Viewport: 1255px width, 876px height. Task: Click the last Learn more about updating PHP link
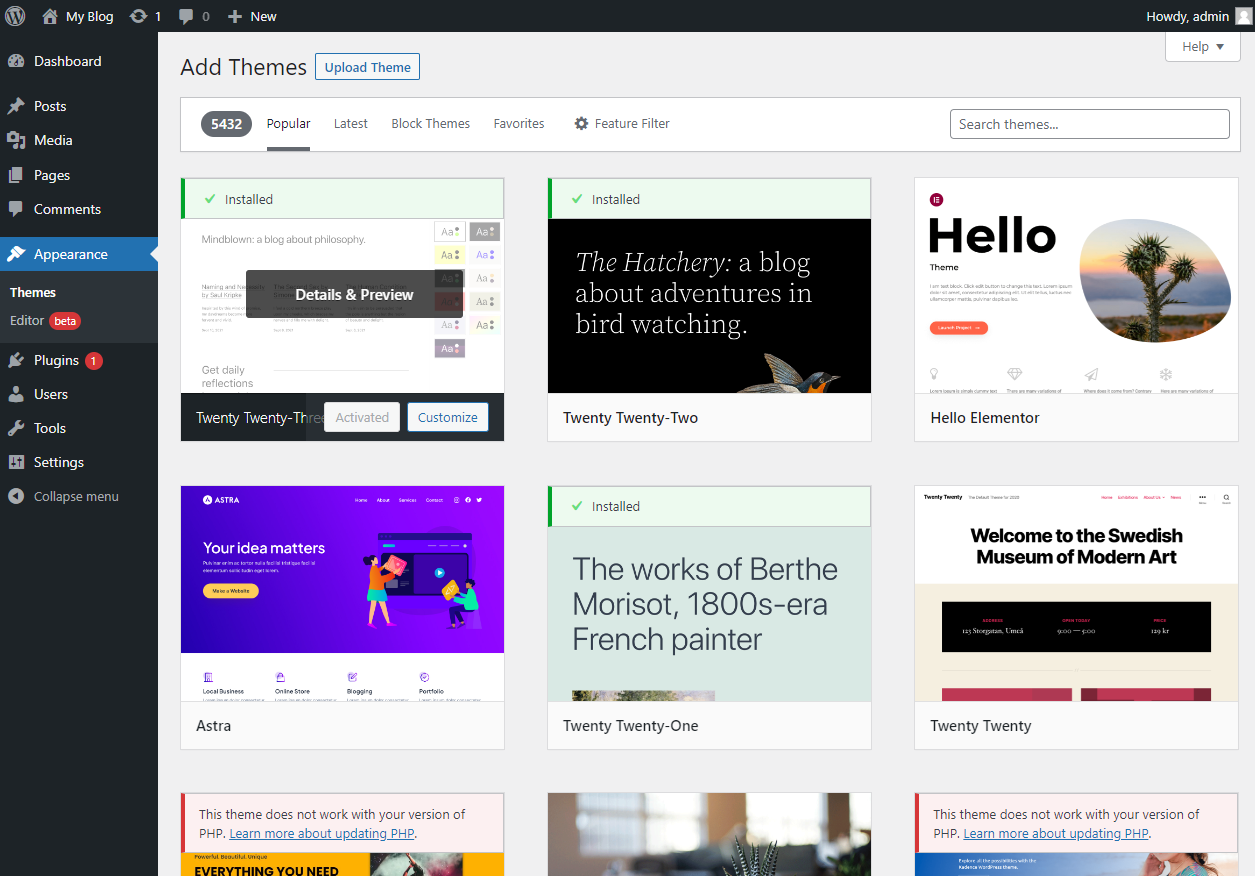coord(1056,833)
